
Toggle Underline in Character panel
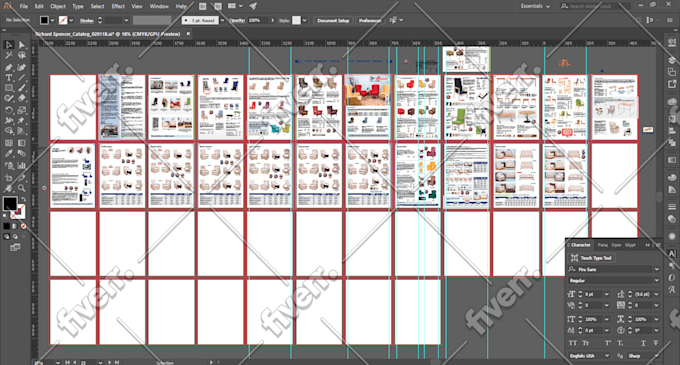pos(643,343)
